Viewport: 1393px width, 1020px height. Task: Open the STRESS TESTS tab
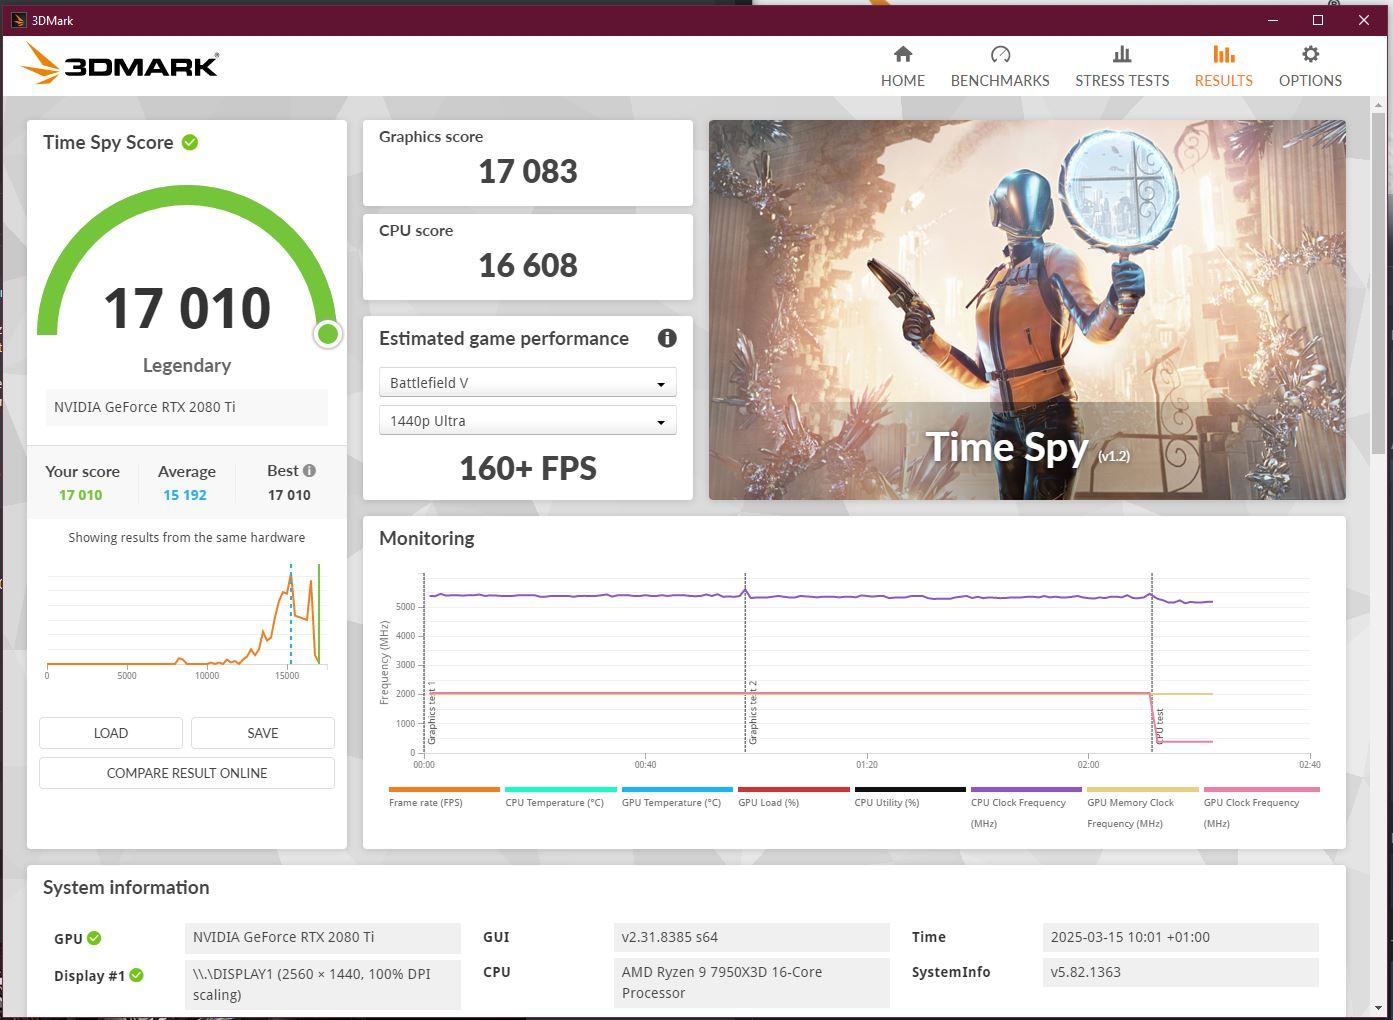(x=1122, y=67)
